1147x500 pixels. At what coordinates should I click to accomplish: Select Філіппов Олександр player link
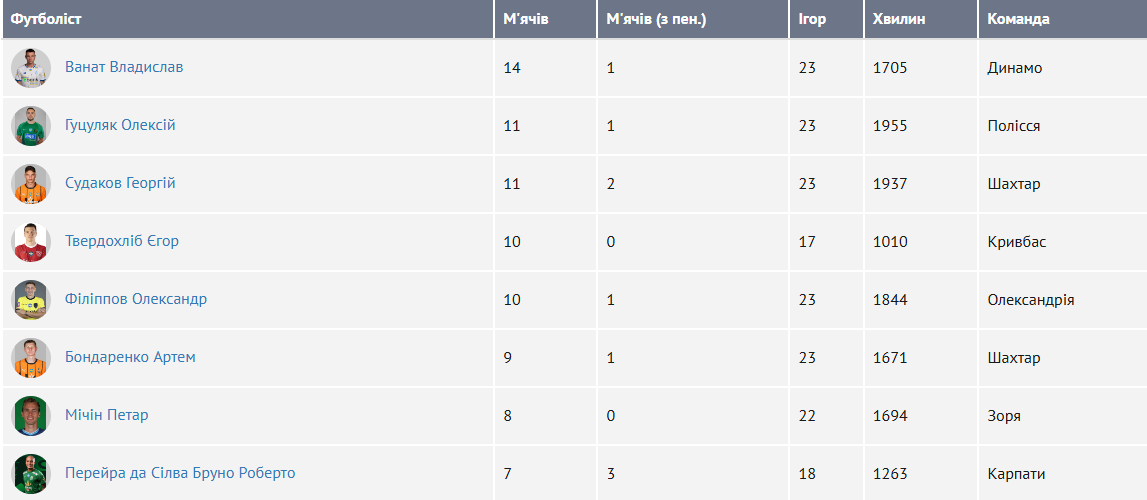[136, 299]
